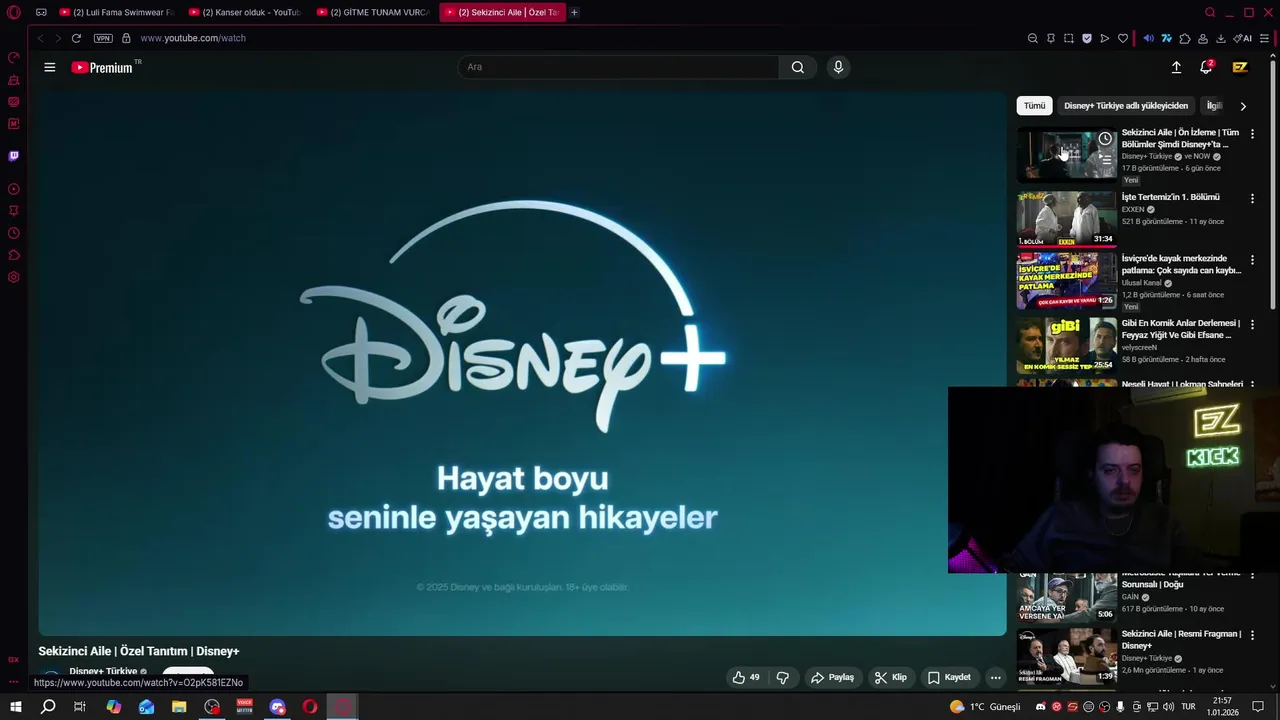
Task: Select the Sekizinci Aile Özel Tanıtım tab
Action: pyautogui.click(x=502, y=12)
